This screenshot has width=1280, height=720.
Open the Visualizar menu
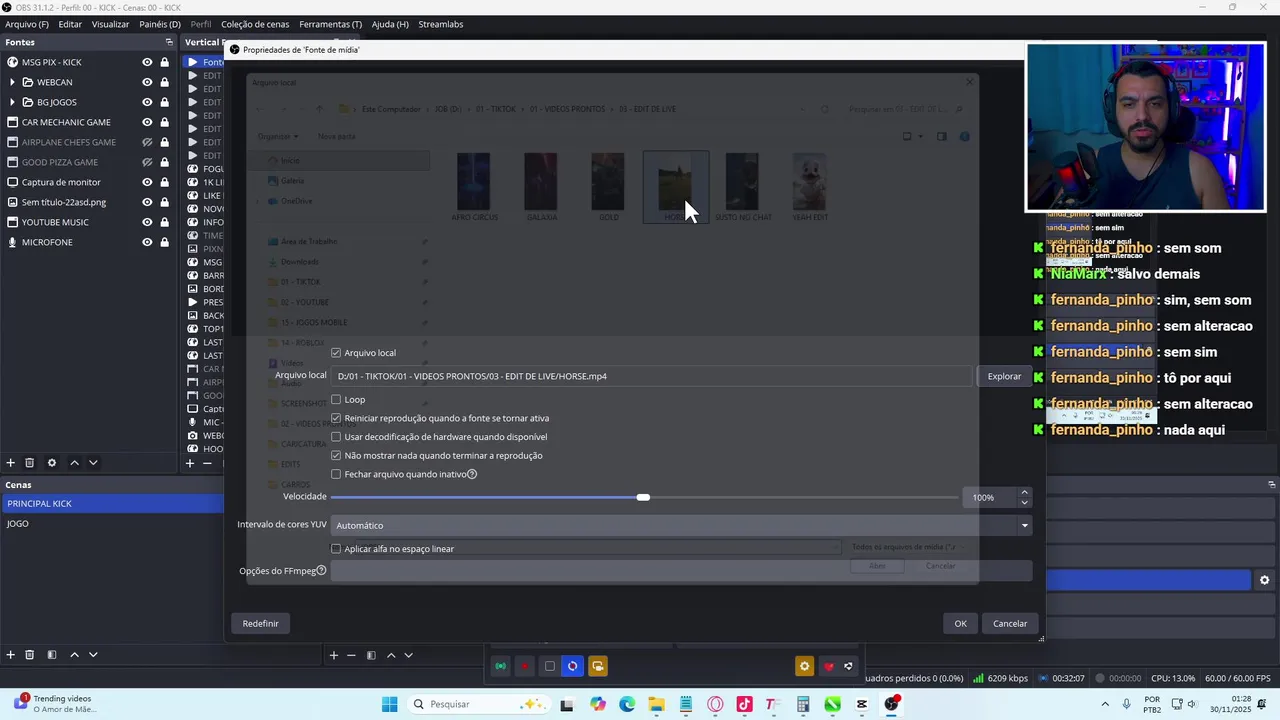[110, 24]
